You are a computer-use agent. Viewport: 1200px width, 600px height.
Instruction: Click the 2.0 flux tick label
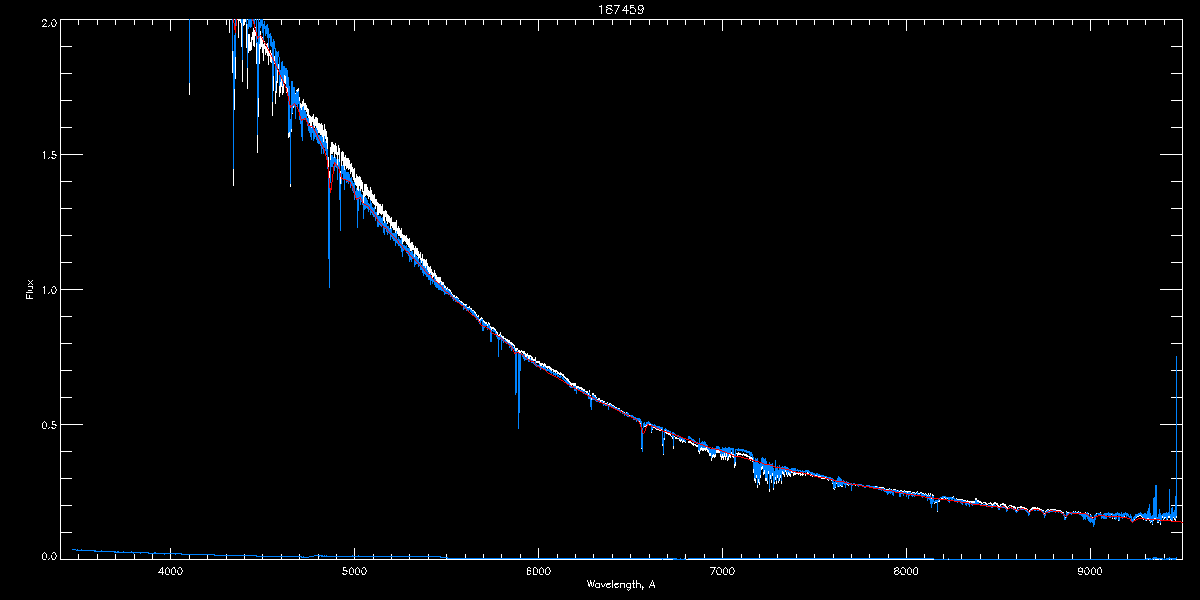tap(47, 22)
